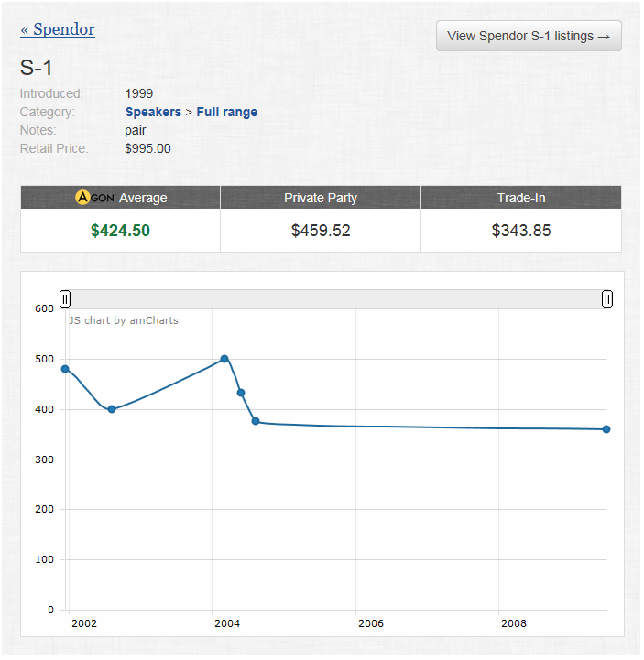The width and height of the screenshot is (644, 660).
Task: Click the 600 y-axis label
Action: (44, 309)
